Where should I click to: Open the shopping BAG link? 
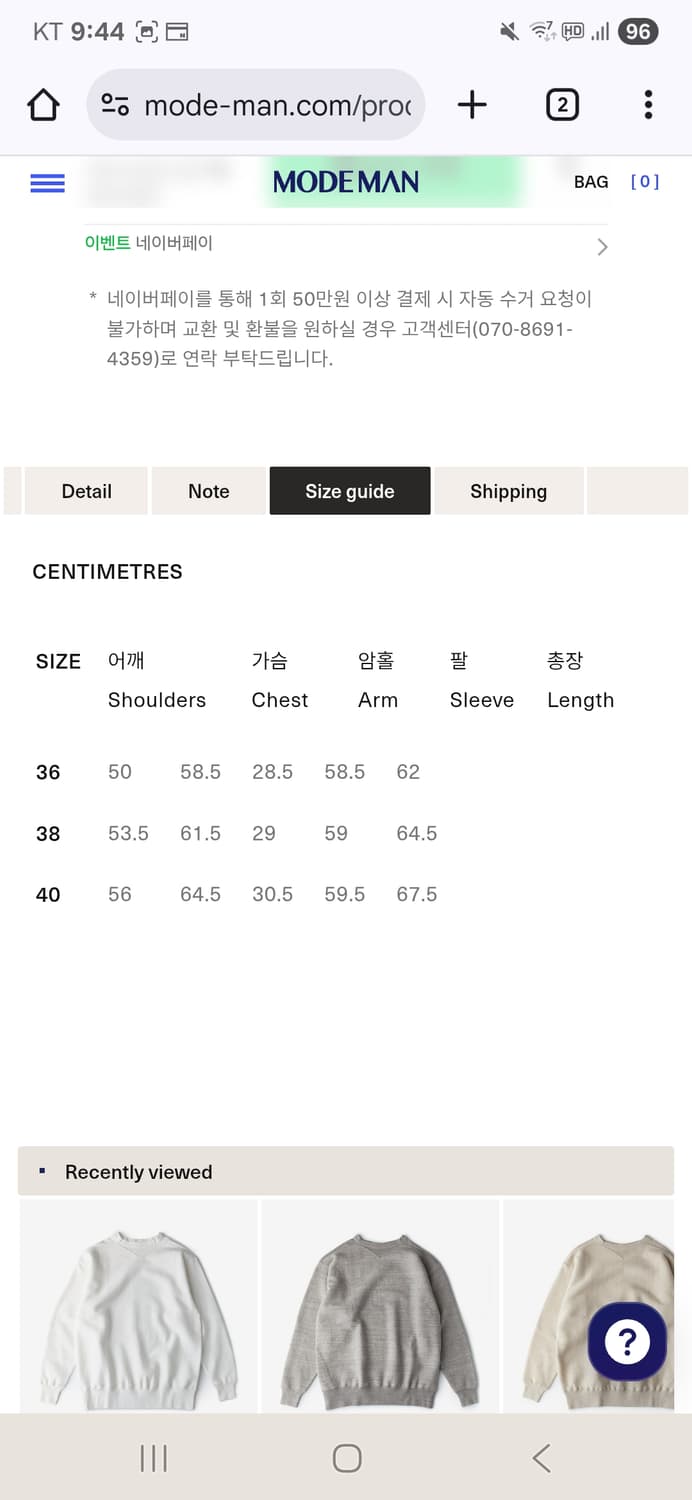click(591, 182)
